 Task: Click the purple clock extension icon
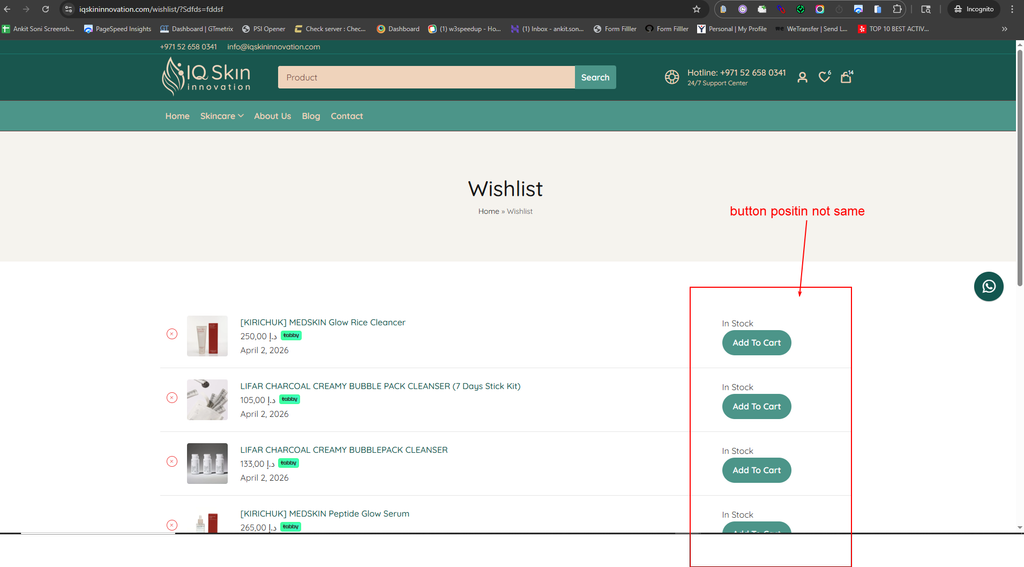pos(743,9)
